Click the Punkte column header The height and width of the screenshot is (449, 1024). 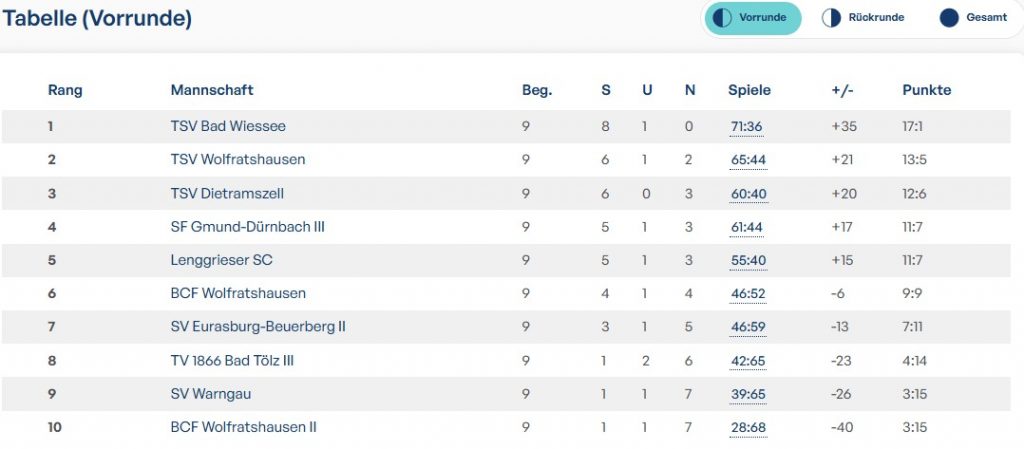coord(926,90)
